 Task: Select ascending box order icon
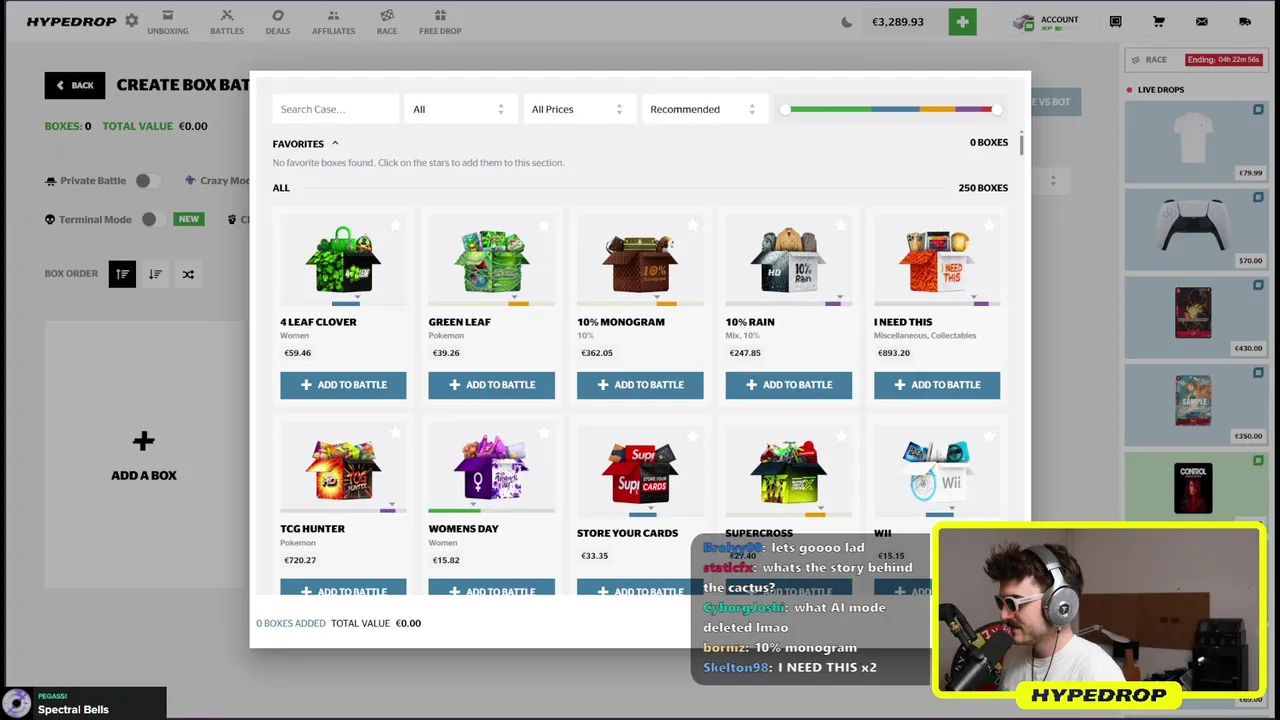click(x=122, y=274)
